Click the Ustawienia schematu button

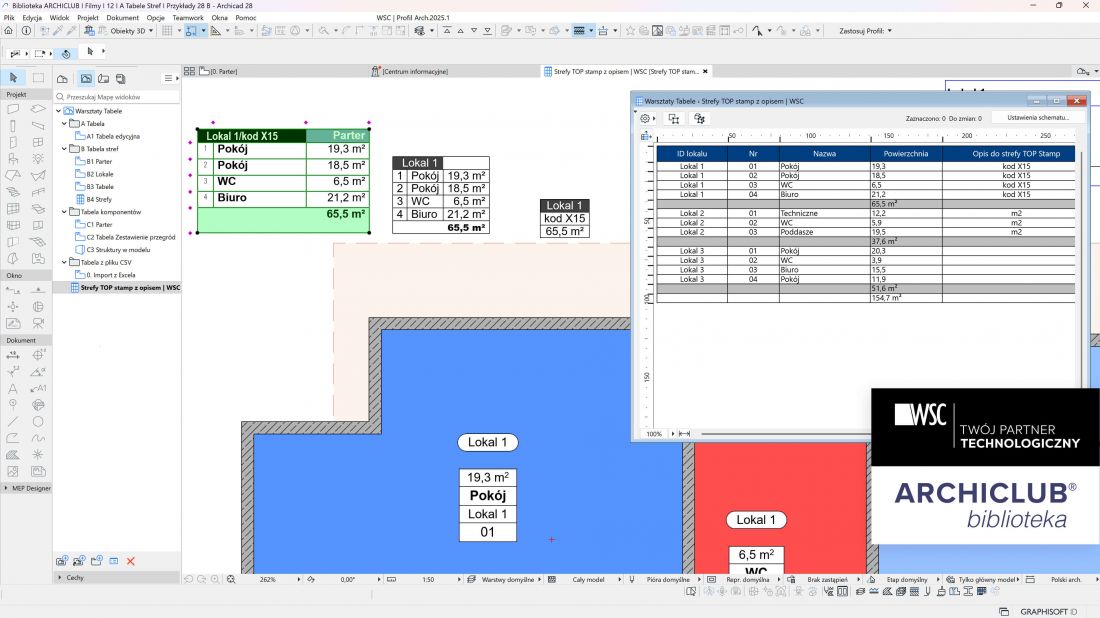(x=1038, y=118)
